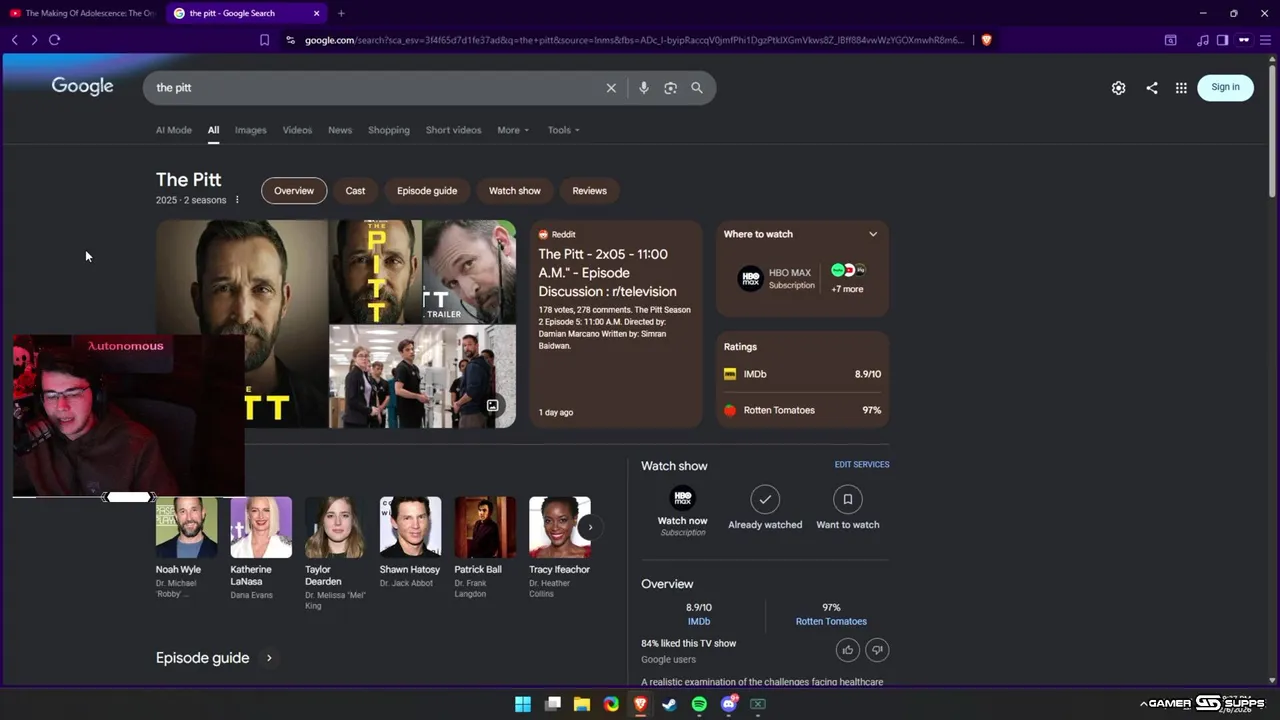Show '+7 more' streaming services

tap(847, 279)
